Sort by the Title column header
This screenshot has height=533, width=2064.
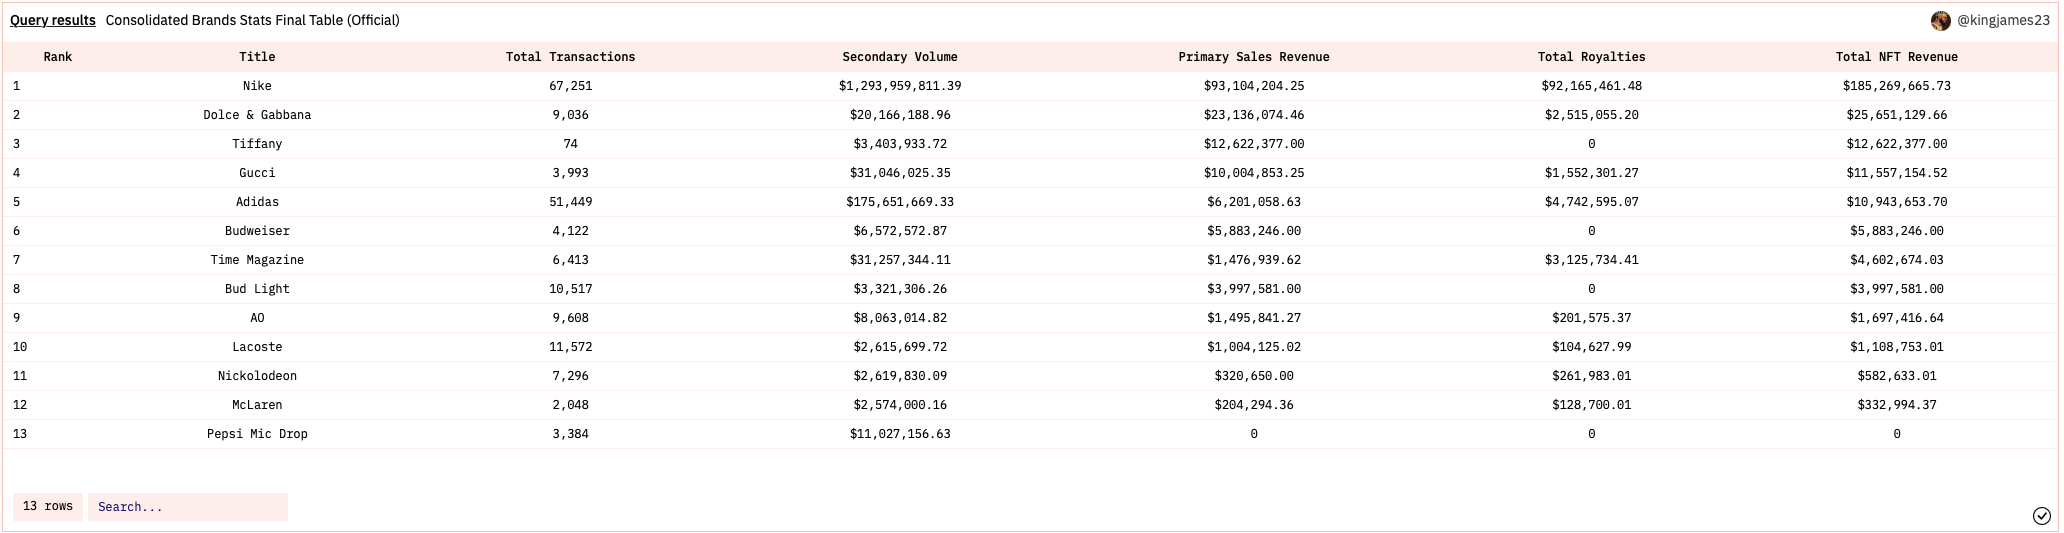pyautogui.click(x=257, y=57)
